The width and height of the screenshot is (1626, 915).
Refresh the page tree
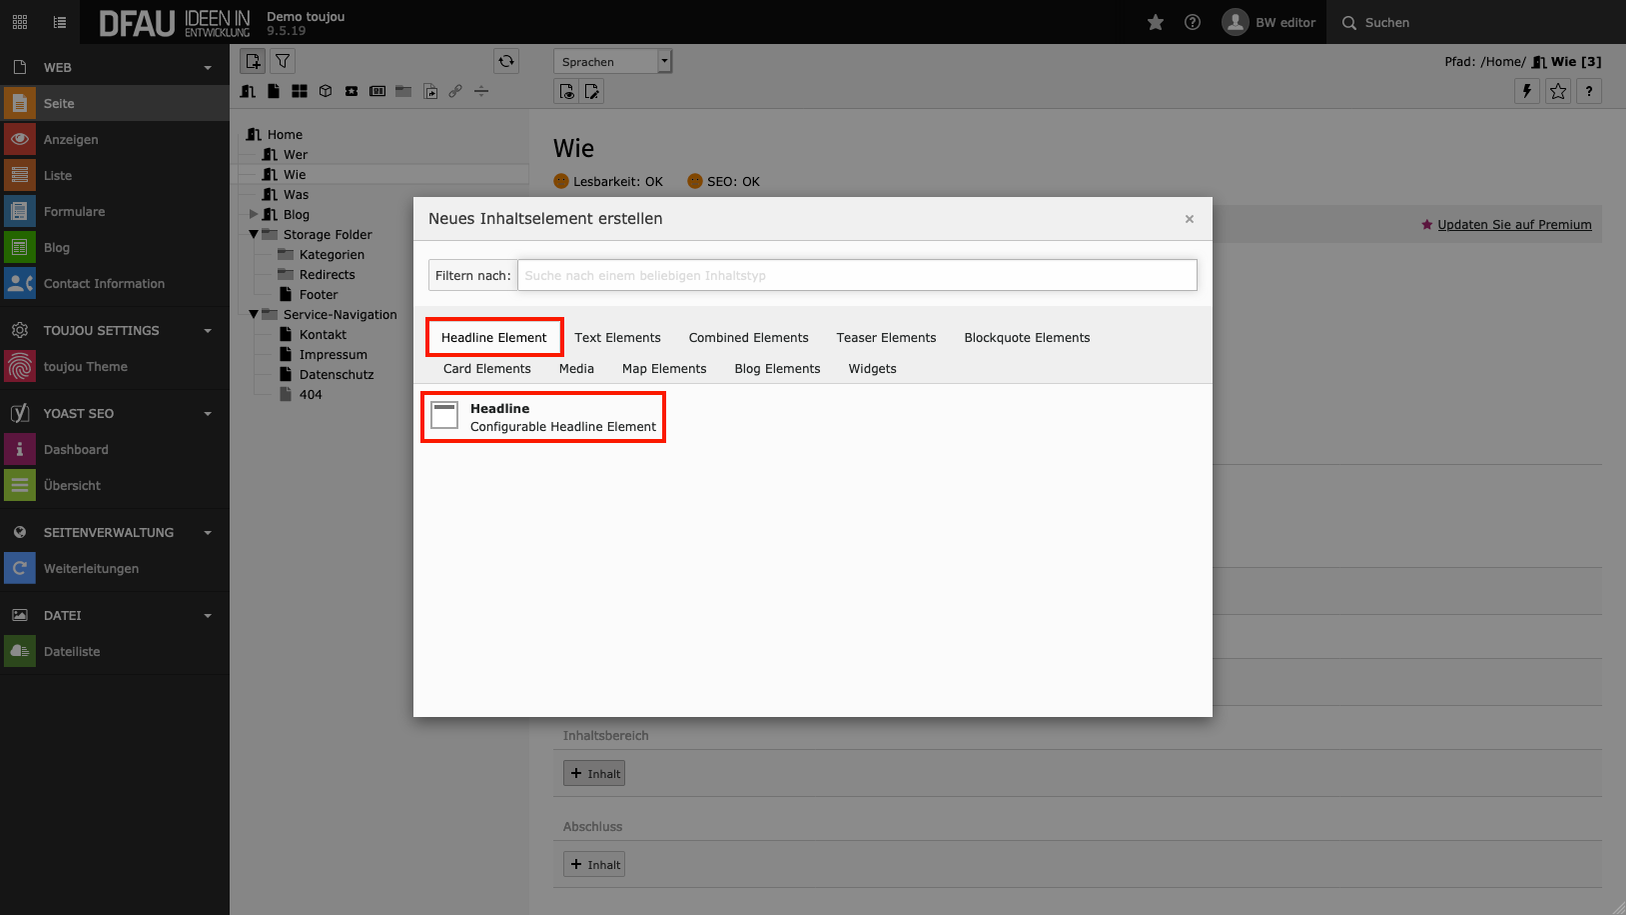[506, 62]
